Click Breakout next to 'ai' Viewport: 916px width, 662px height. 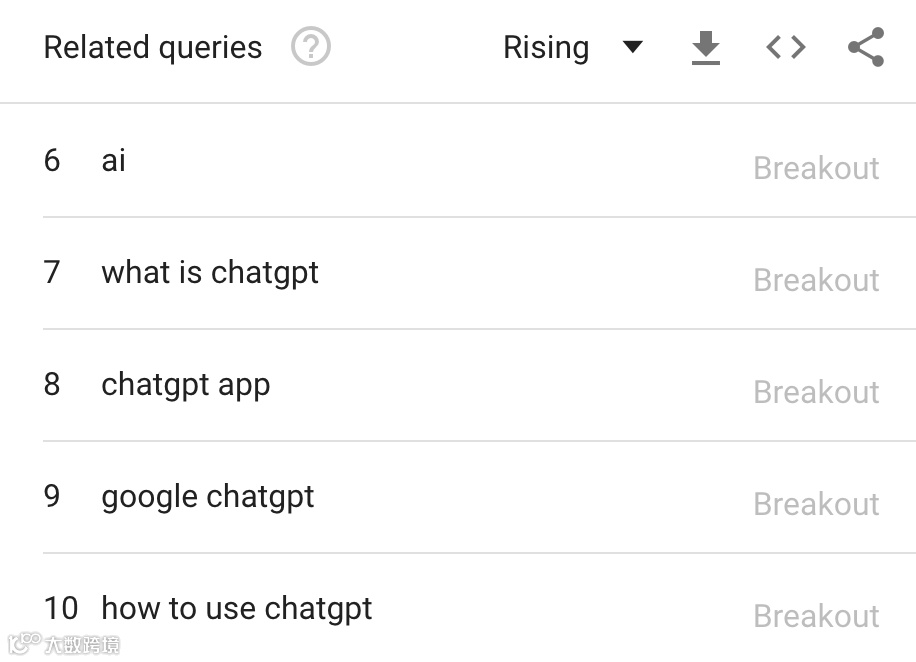point(816,167)
